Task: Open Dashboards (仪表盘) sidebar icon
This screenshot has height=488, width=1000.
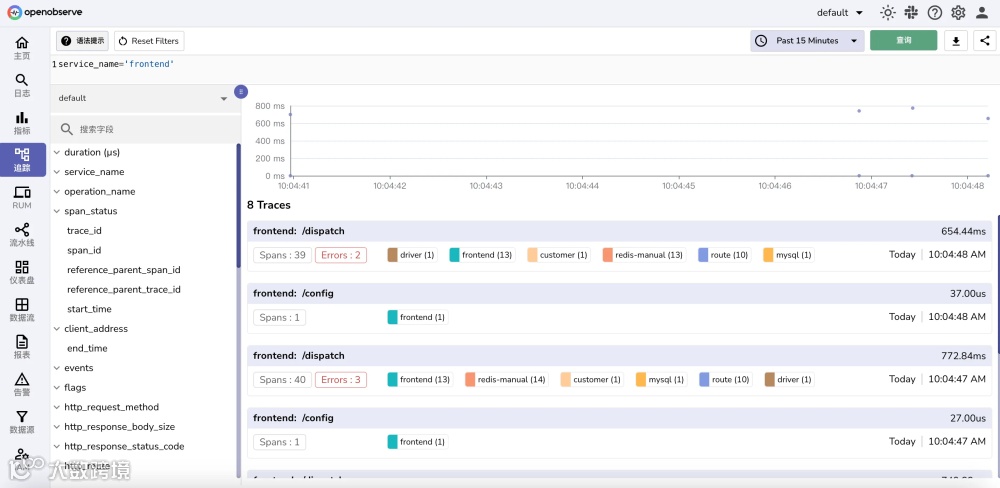Action: coord(22,272)
